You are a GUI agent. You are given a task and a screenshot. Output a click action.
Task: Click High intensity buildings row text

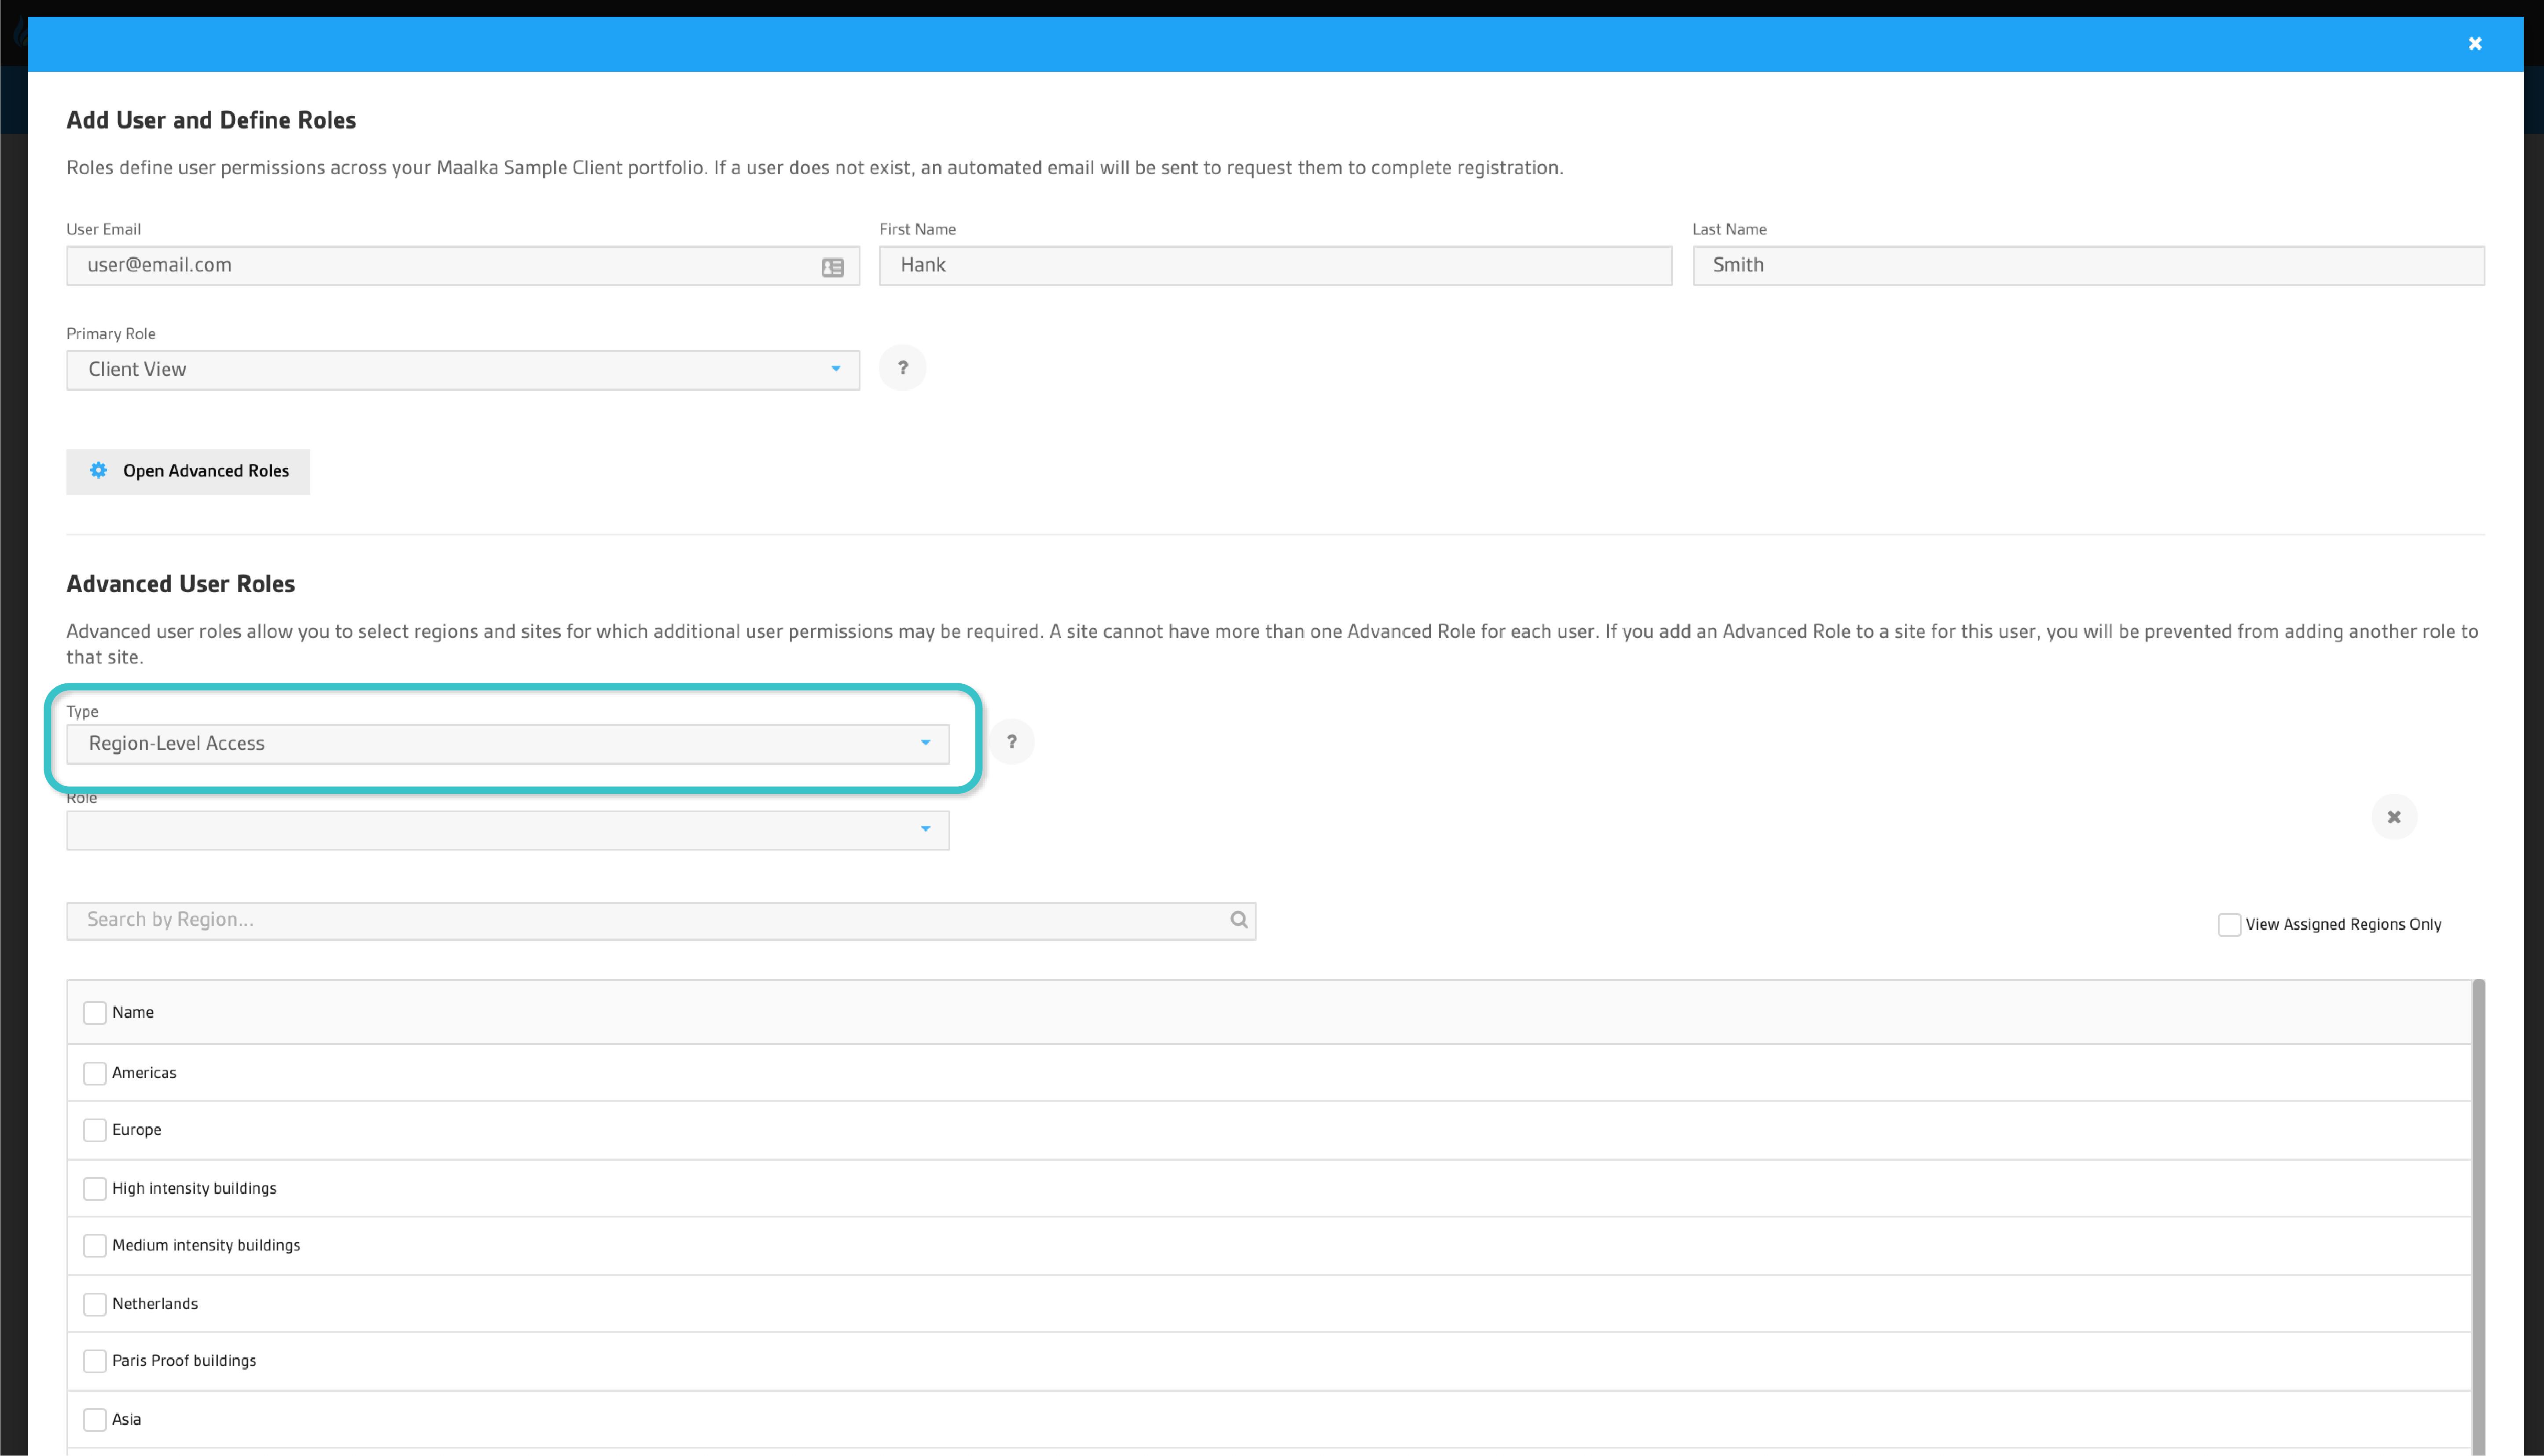(x=194, y=1188)
